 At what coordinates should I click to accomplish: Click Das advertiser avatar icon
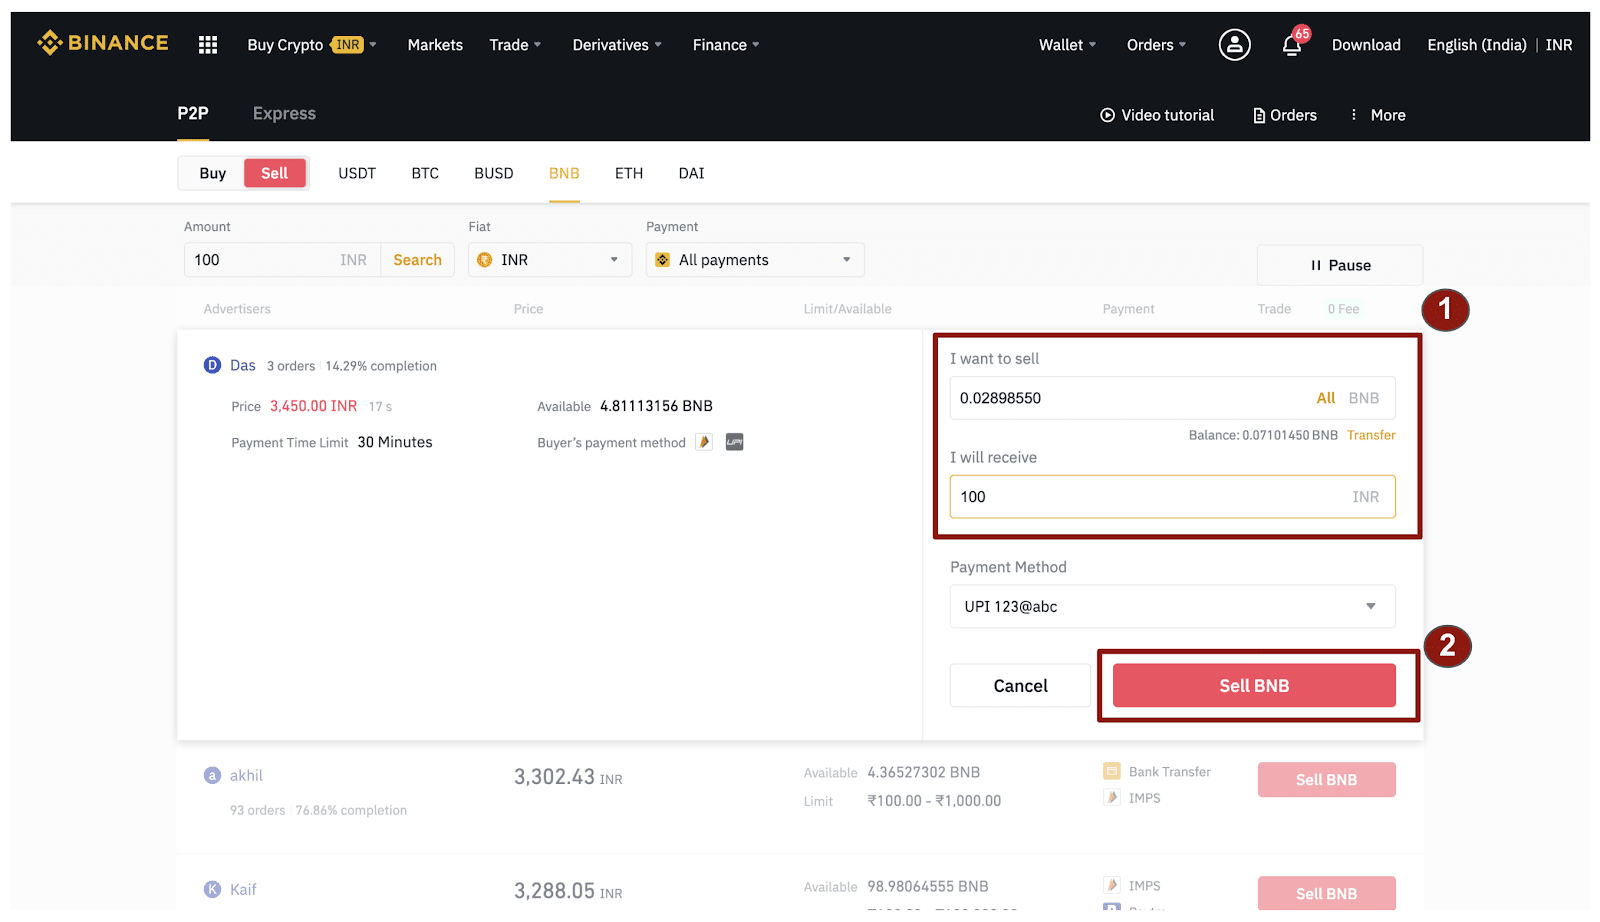(212, 365)
